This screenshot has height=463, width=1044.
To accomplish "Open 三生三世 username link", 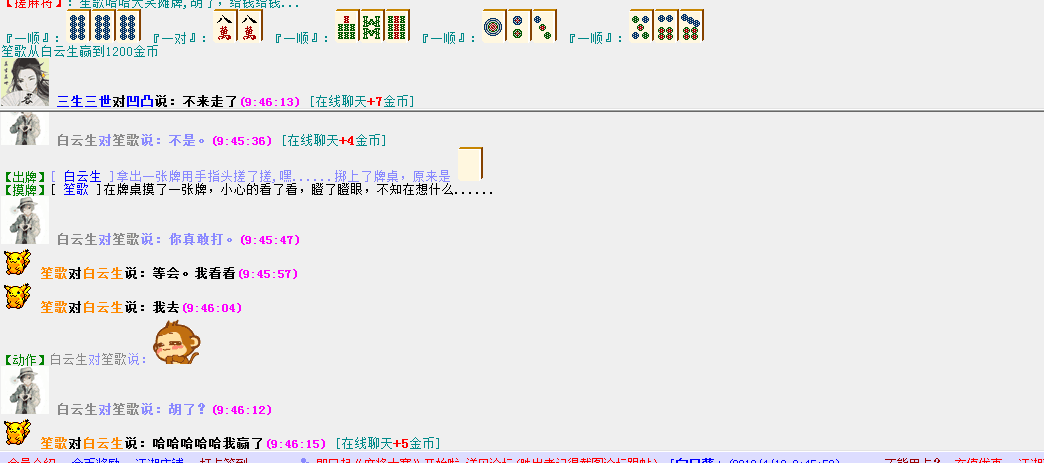I will tap(85, 101).
